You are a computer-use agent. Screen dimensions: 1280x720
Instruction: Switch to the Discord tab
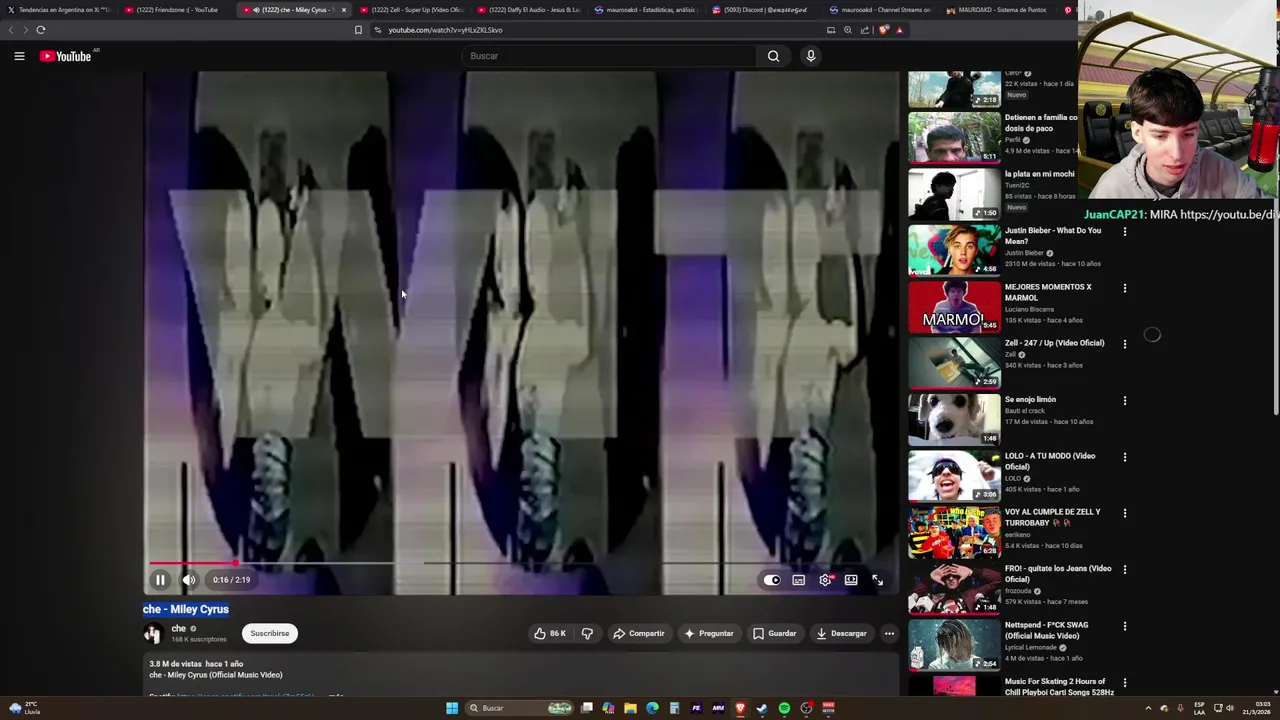764,10
